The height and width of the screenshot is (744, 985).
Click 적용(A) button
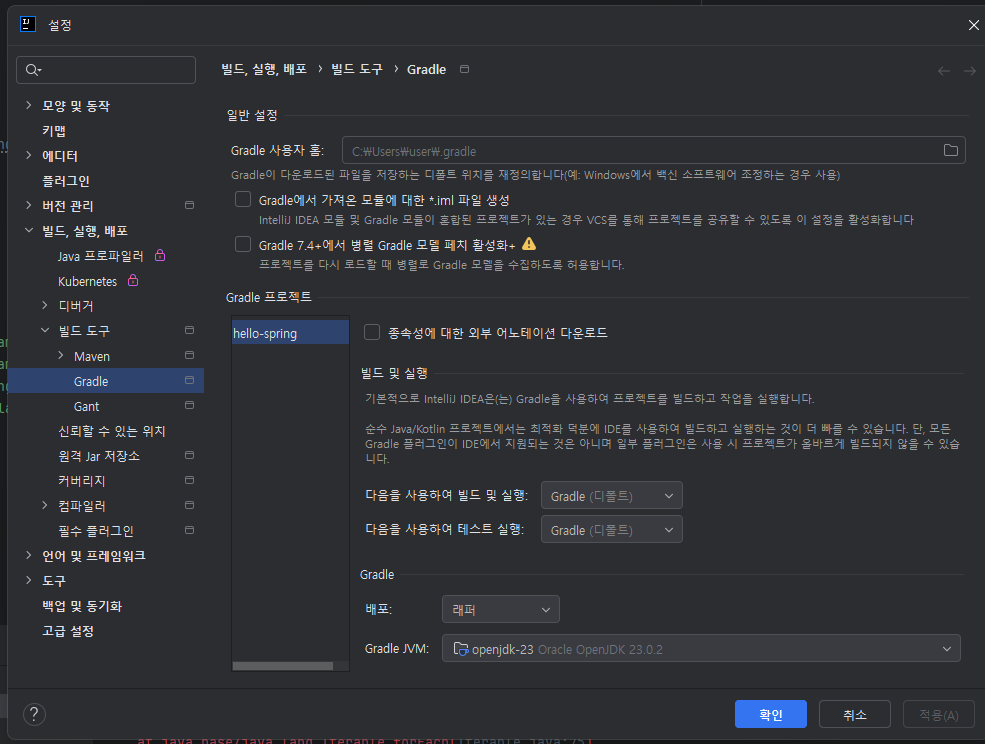pos(939,714)
